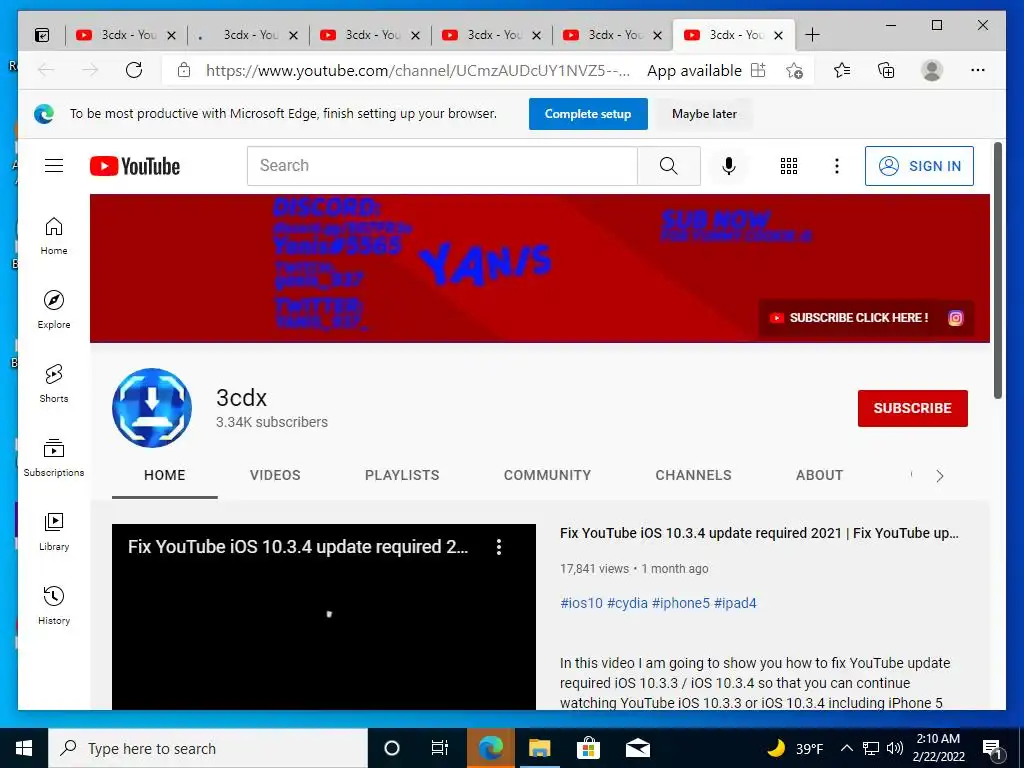The image size is (1024, 768).
Task: Open Library in the sidebar
Action: [54, 532]
